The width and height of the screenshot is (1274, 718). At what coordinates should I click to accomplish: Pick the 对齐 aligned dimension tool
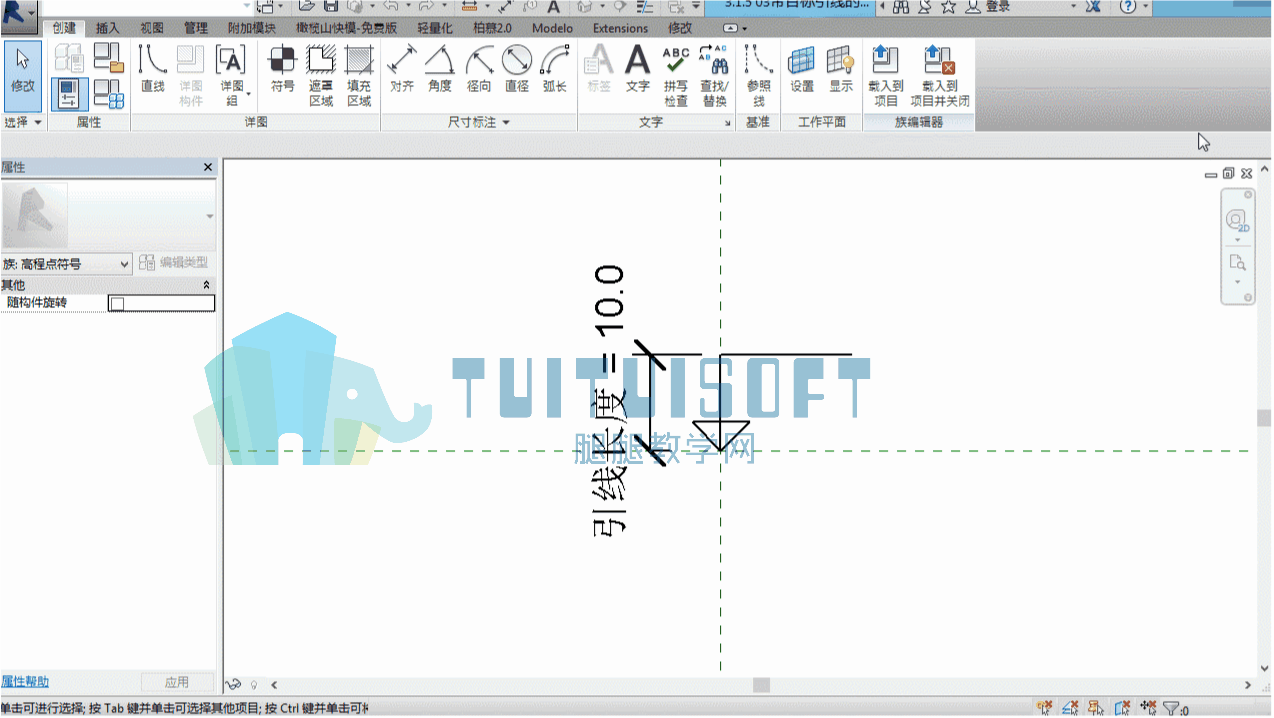coord(402,70)
